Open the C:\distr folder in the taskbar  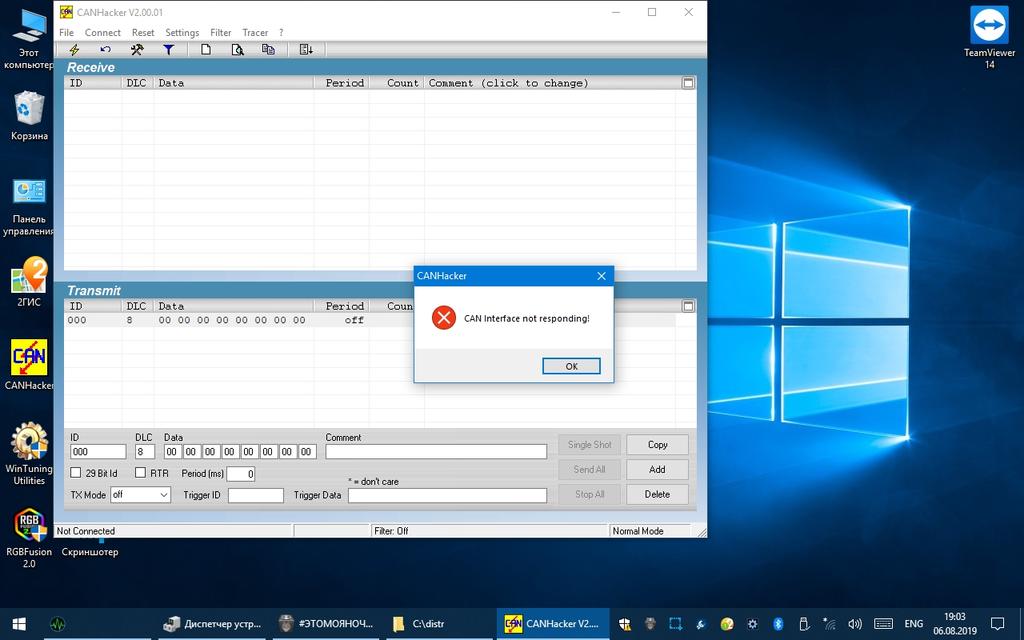[432, 623]
